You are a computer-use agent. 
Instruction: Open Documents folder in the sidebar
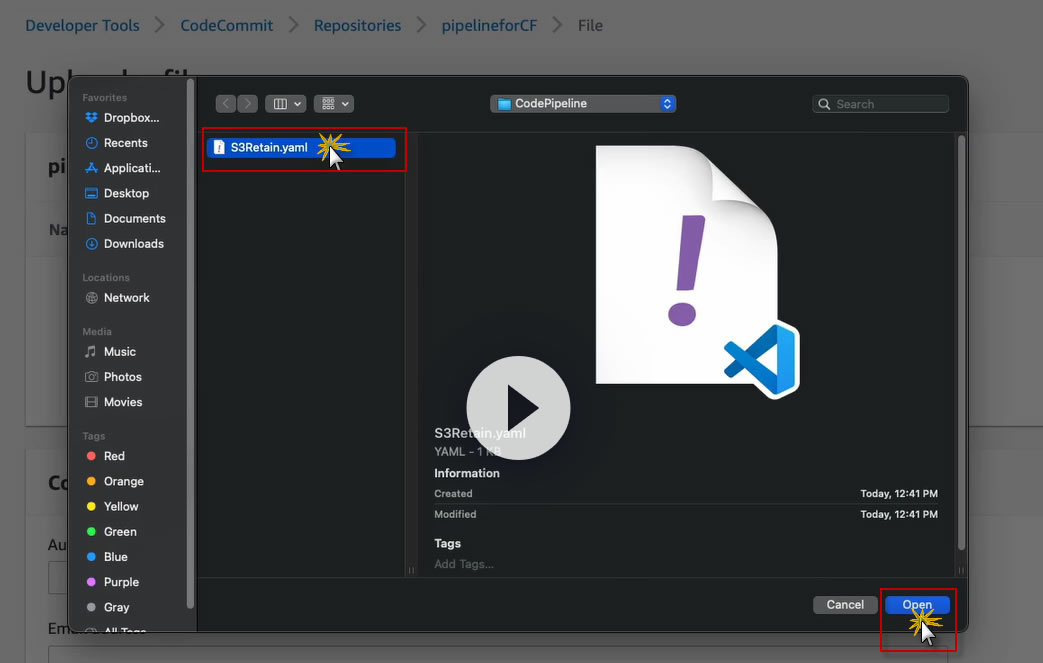pos(126,219)
